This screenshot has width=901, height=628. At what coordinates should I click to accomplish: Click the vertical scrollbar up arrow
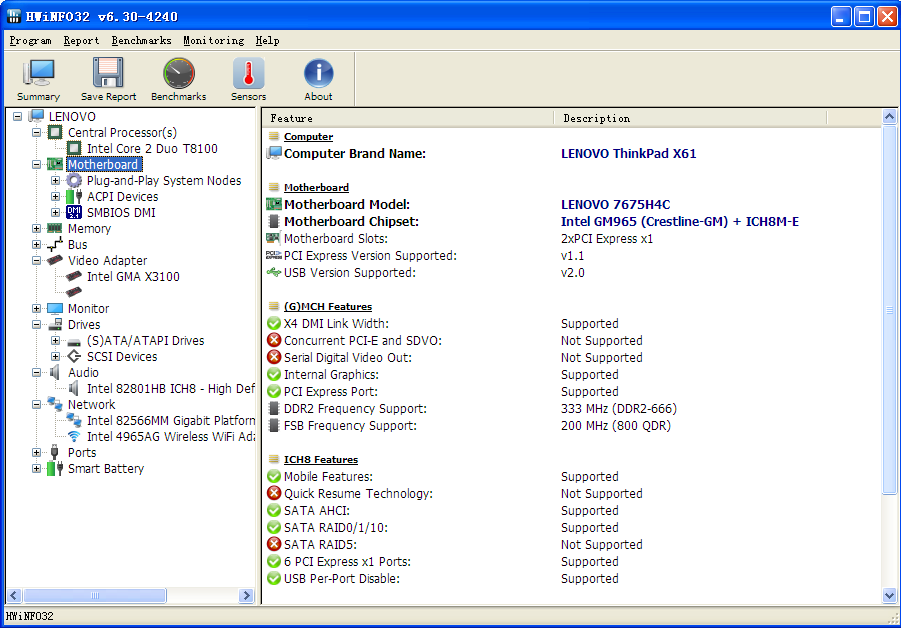point(889,117)
